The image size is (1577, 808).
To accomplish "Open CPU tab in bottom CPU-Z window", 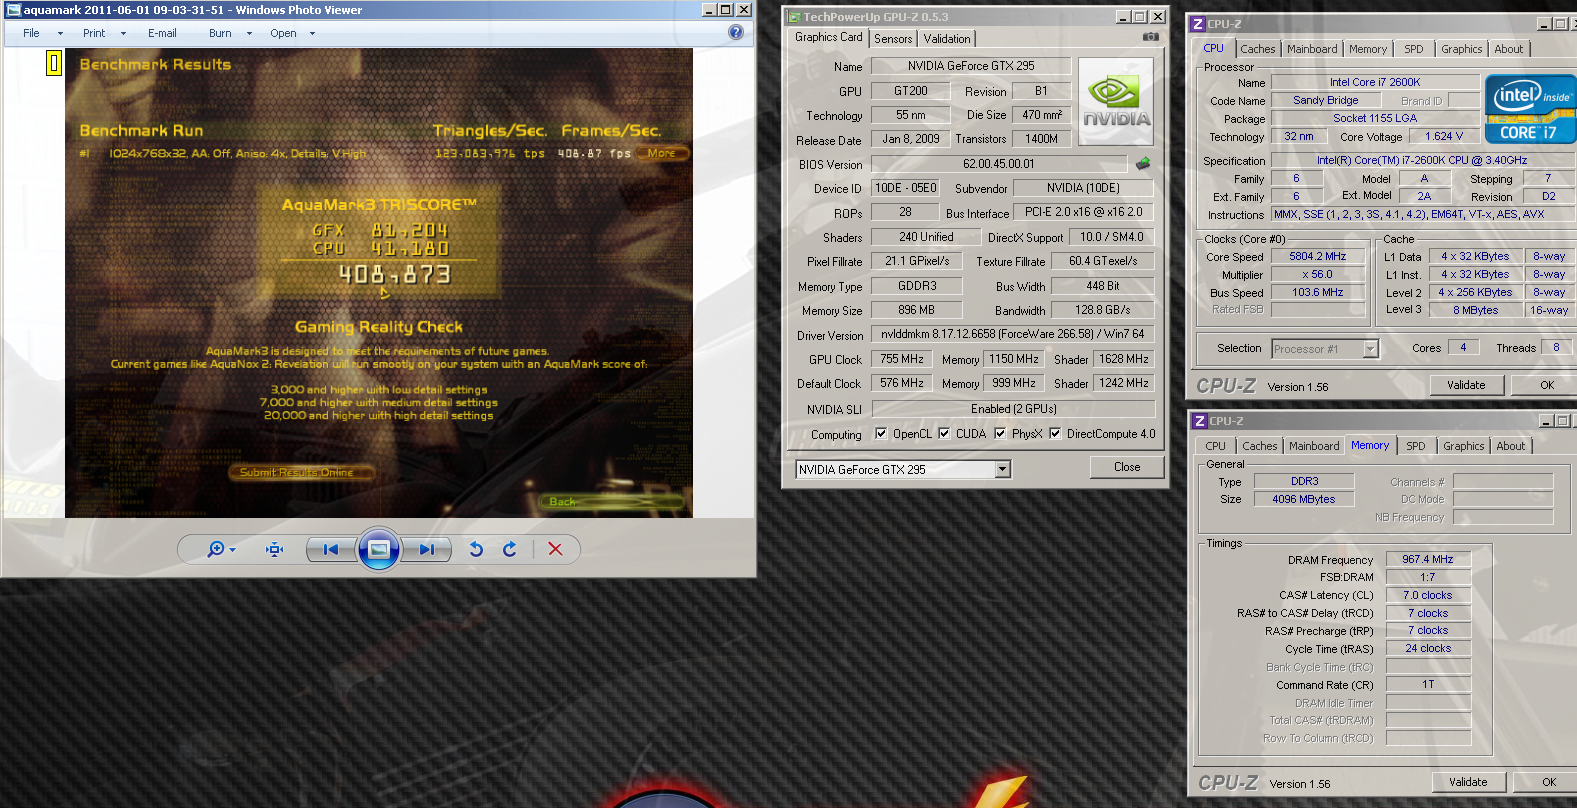I will (x=1215, y=446).
